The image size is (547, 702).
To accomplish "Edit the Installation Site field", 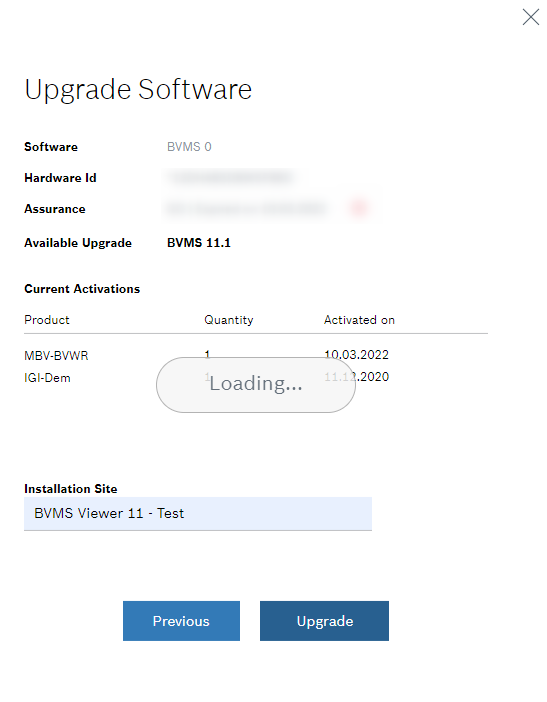I will (x=198, y=514).
